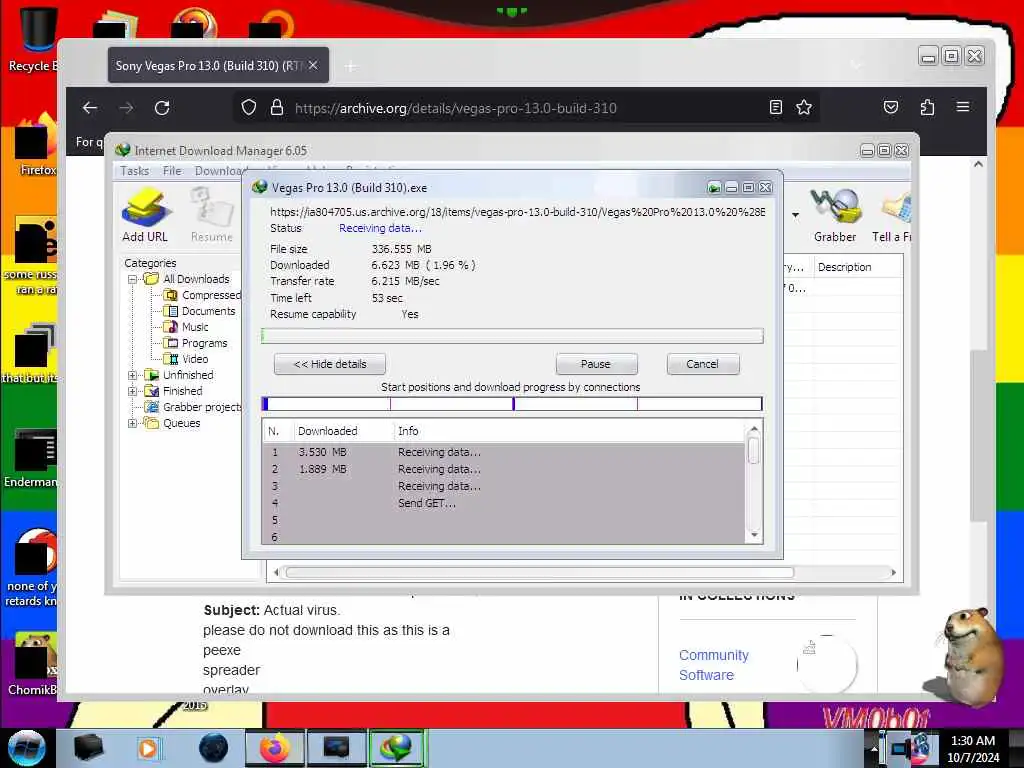This screenshot has height=768, width=1024.
Task: Expand the Finished category
Action: tap(132, 391)
